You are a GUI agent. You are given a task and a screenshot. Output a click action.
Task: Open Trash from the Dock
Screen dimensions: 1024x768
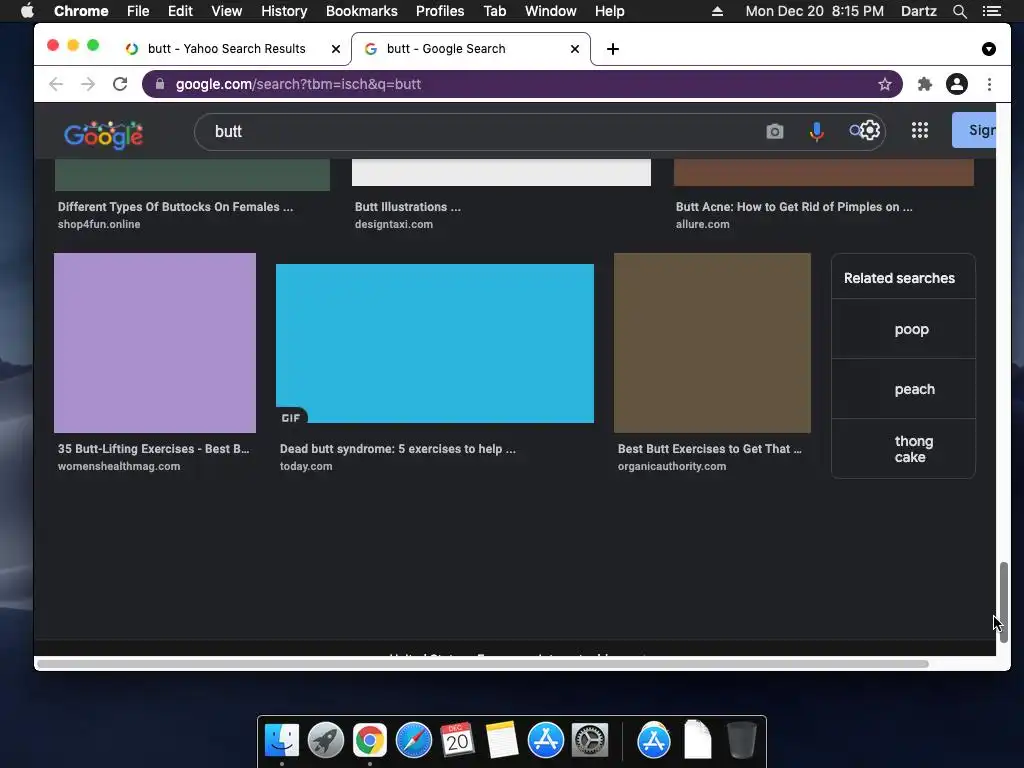point(742,740)
